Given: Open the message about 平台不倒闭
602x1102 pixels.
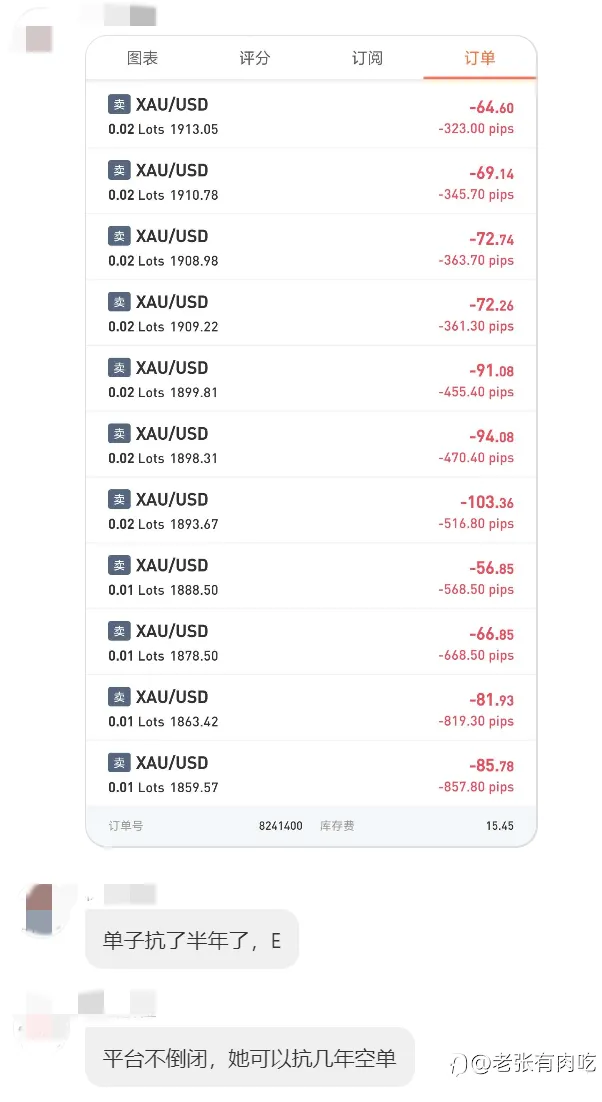Looking at the screenshot, I should tap(249, 1058).
